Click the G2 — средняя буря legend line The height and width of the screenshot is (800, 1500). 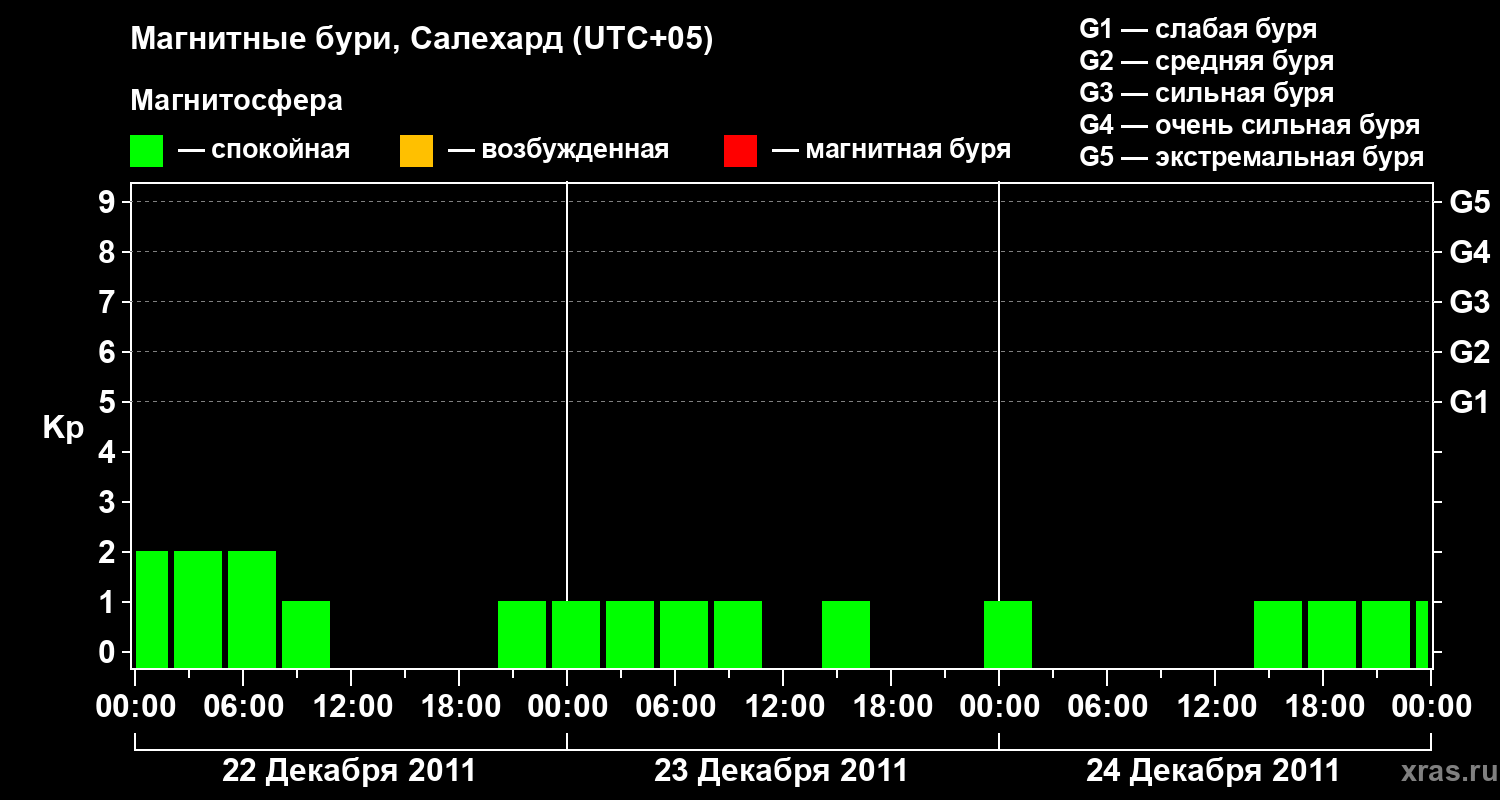click(1207, 61)
